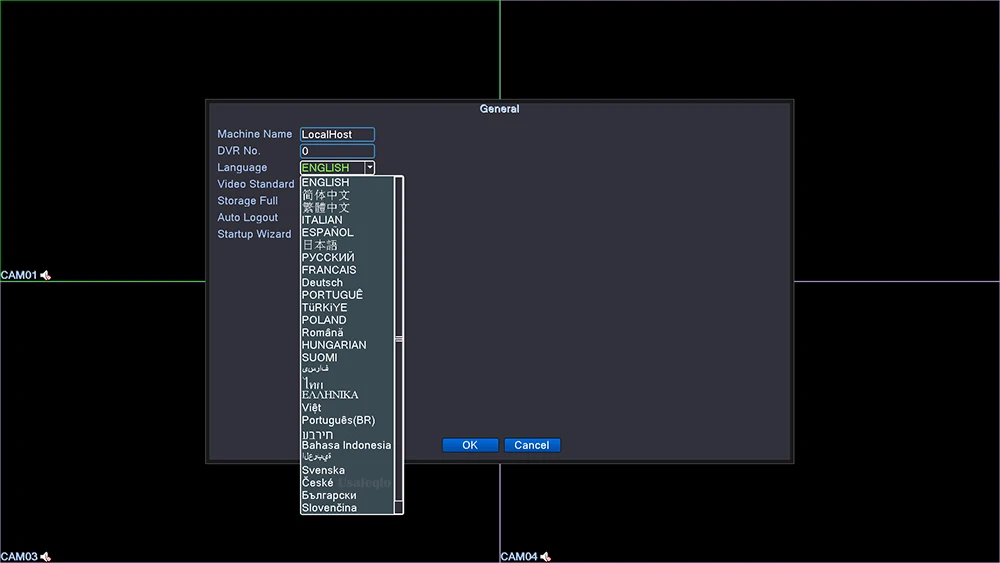Click the Storage Full label
The height and width of the screenshot is (563, 1000).
pyautogui.click(x=247, y=201)
